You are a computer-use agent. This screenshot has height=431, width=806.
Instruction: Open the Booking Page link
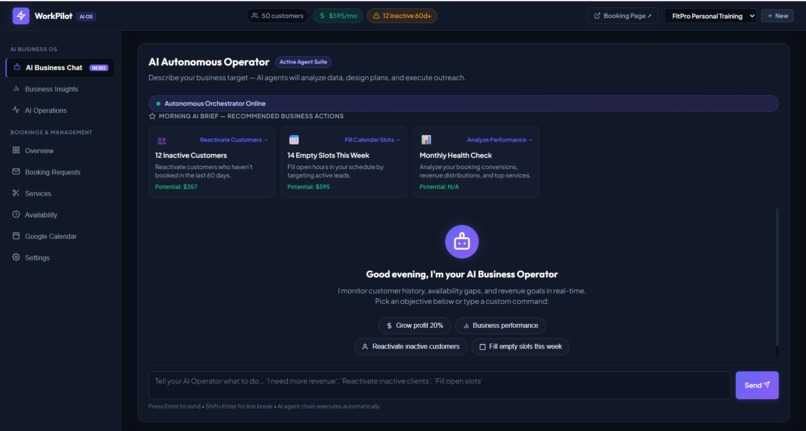[622, 16]
